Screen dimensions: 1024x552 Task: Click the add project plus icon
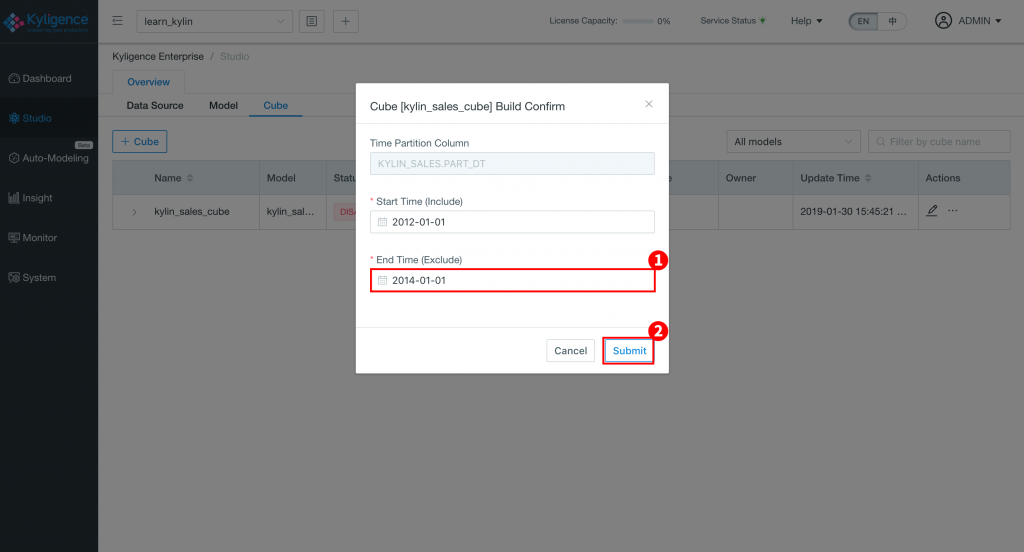pos(346,21)
